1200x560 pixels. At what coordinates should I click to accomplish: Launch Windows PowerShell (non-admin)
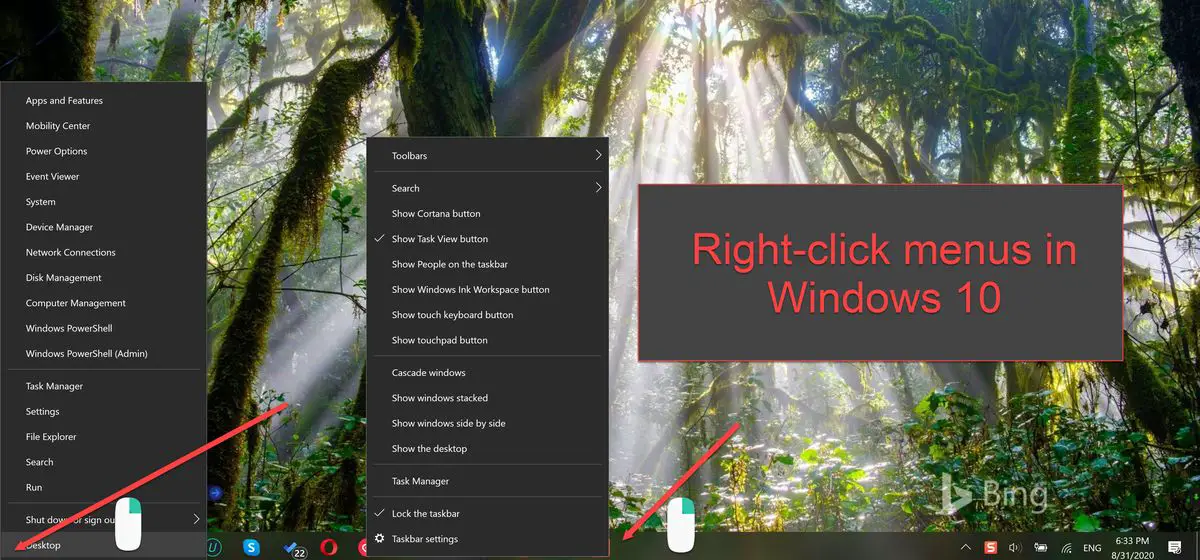click(103, 328)
